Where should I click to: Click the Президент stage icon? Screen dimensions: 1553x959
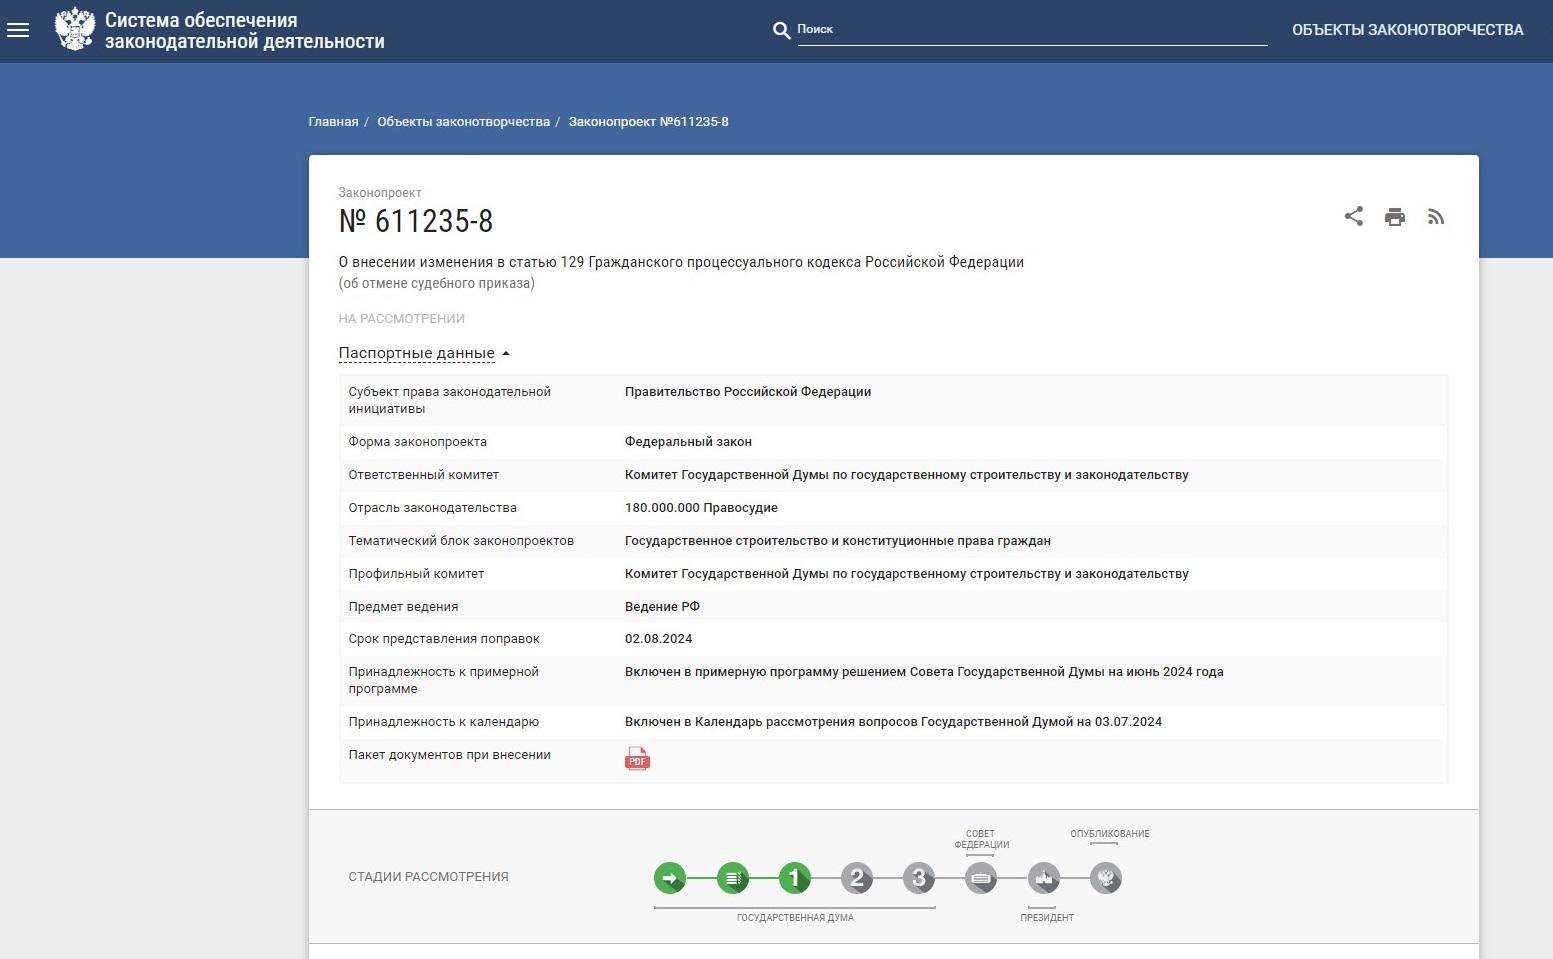pyautogui.click(x=1043, y=878)
